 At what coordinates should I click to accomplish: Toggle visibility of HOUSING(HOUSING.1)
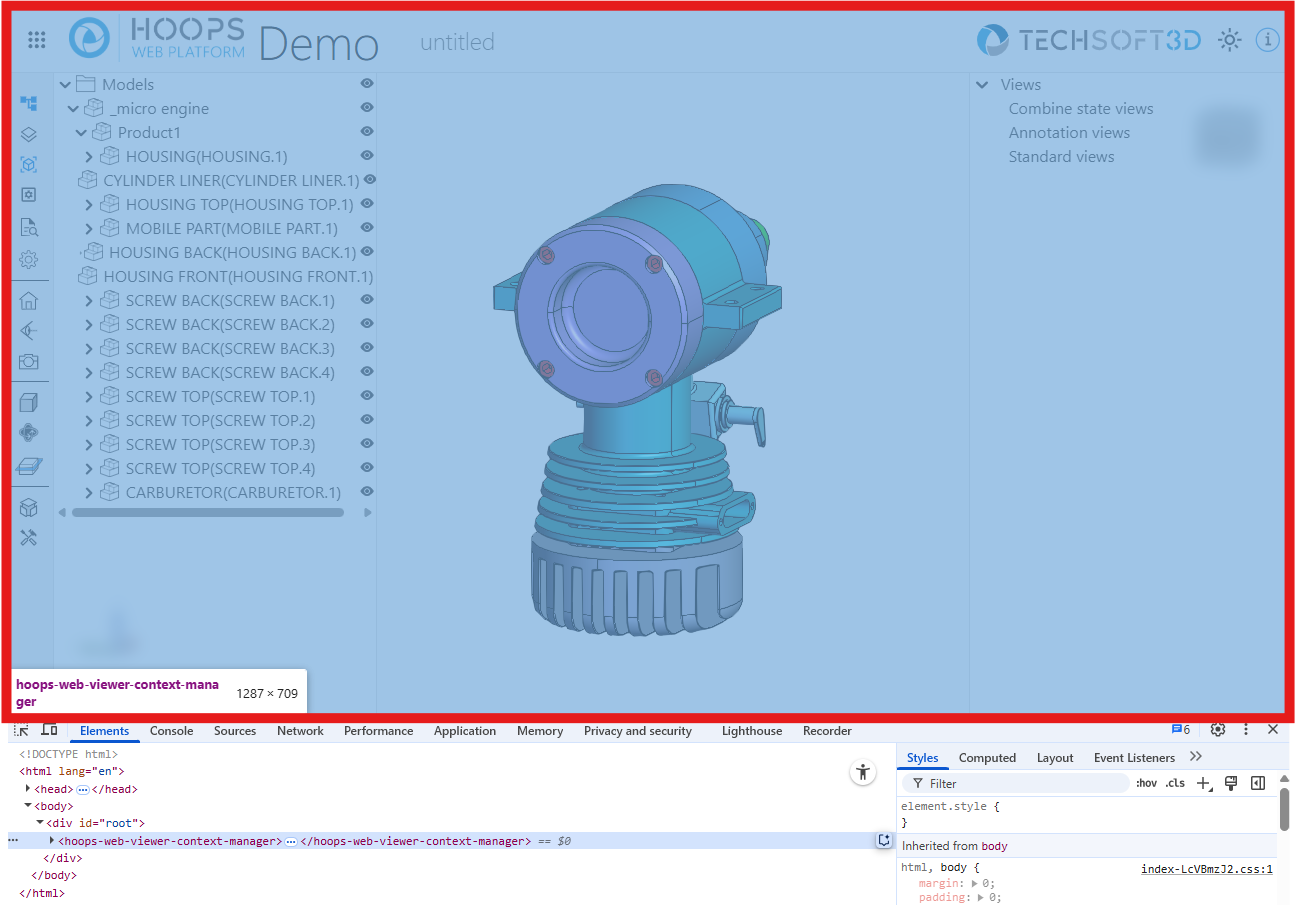(x=367, y=156)
